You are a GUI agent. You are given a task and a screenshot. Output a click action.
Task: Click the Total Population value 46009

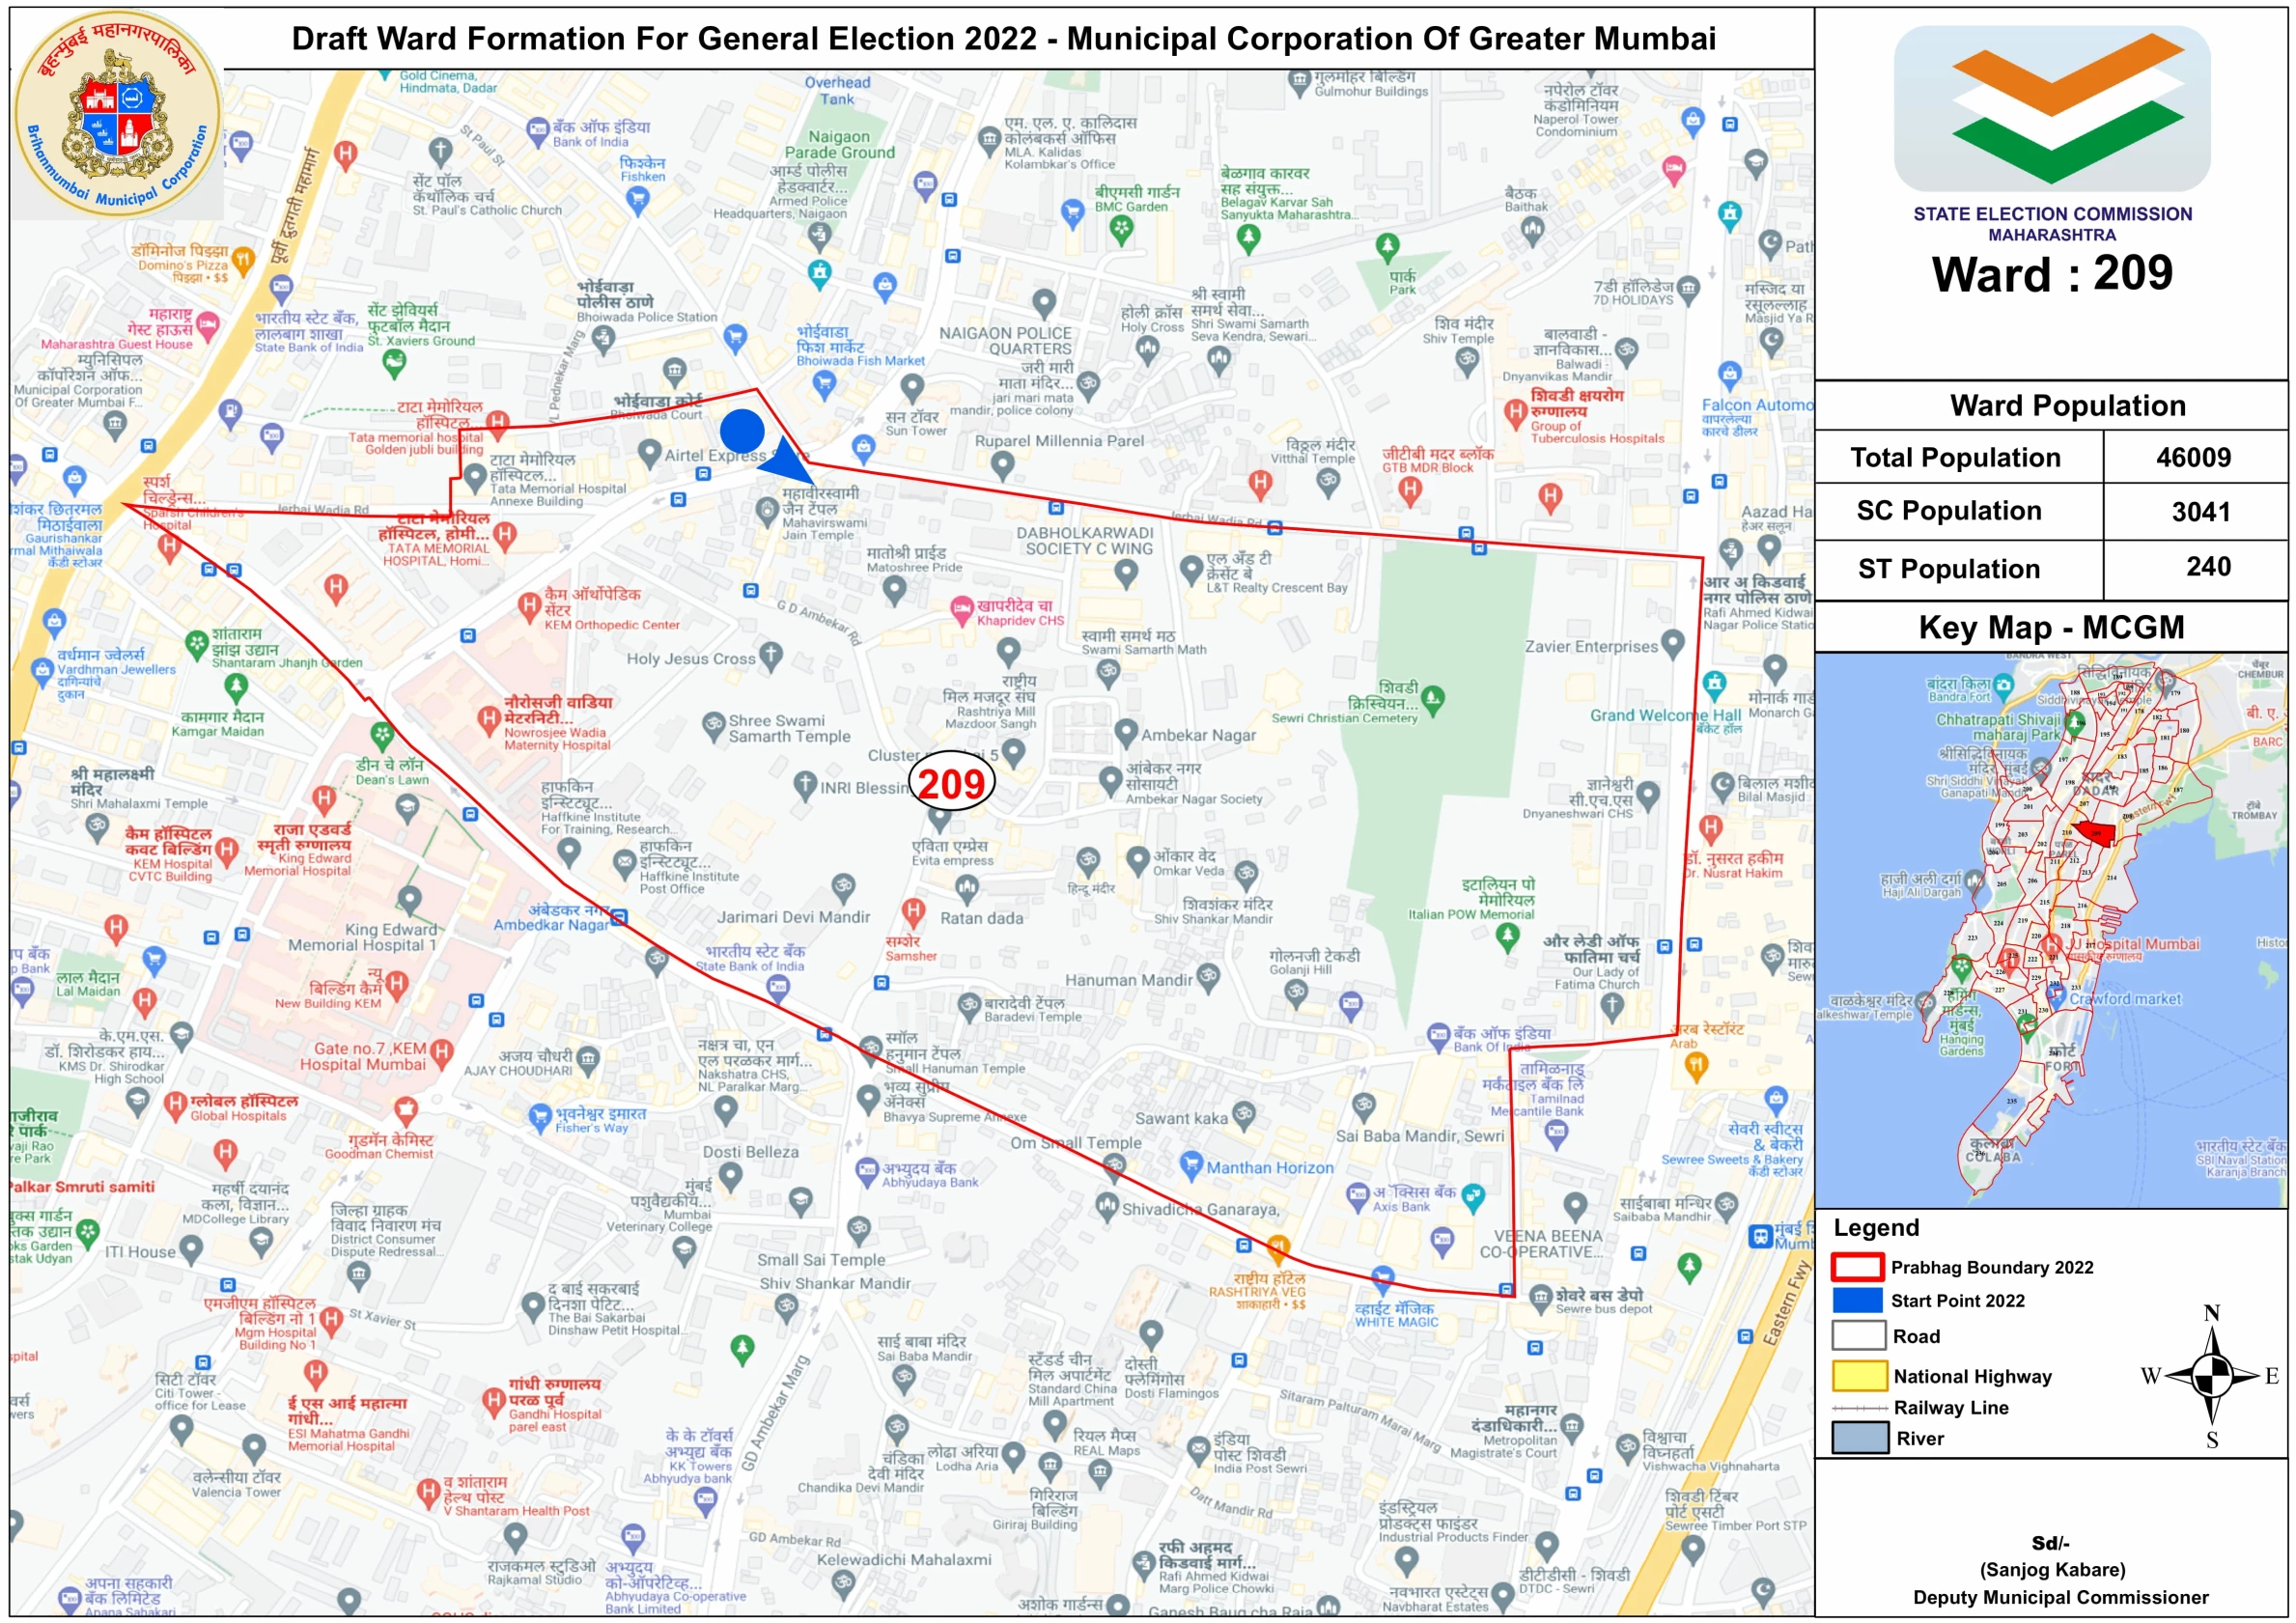[2193, 458]
